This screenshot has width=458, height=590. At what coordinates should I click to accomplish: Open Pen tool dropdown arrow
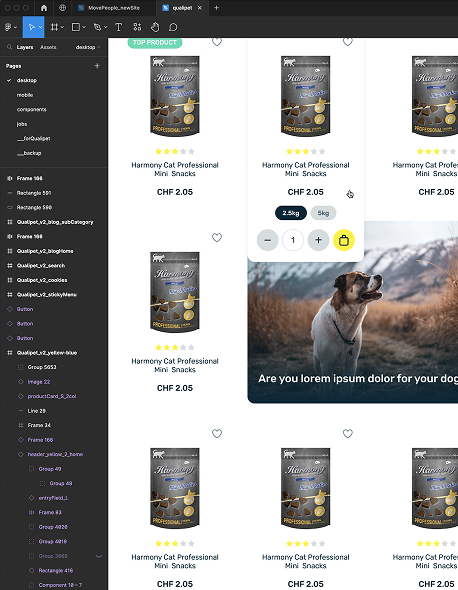106,27
